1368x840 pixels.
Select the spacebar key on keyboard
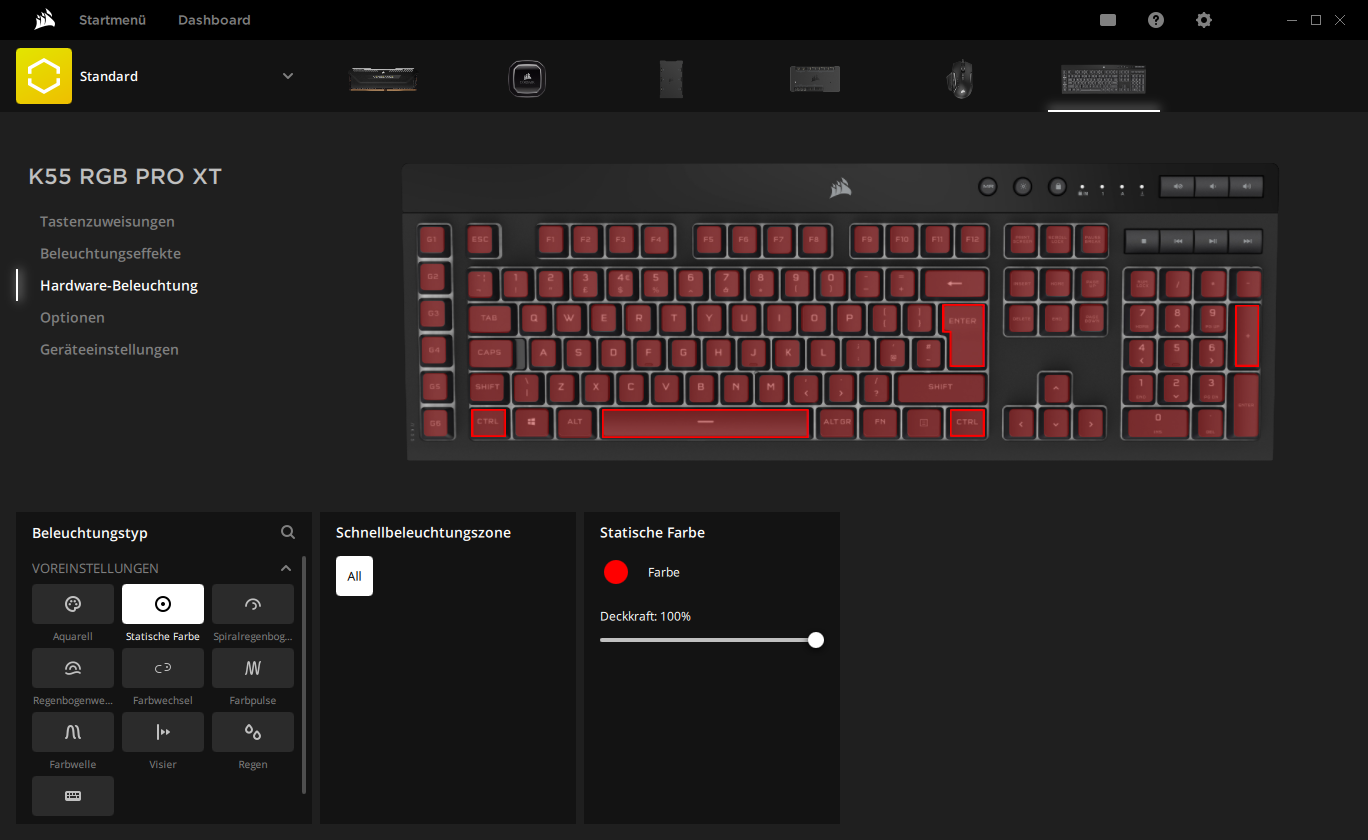coord(705,423)
